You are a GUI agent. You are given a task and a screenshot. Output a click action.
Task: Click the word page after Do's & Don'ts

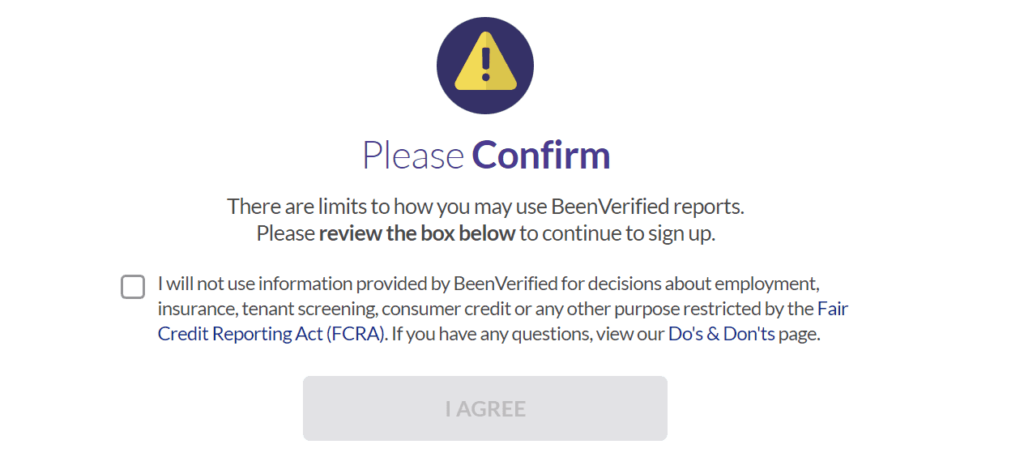[799, 336]
